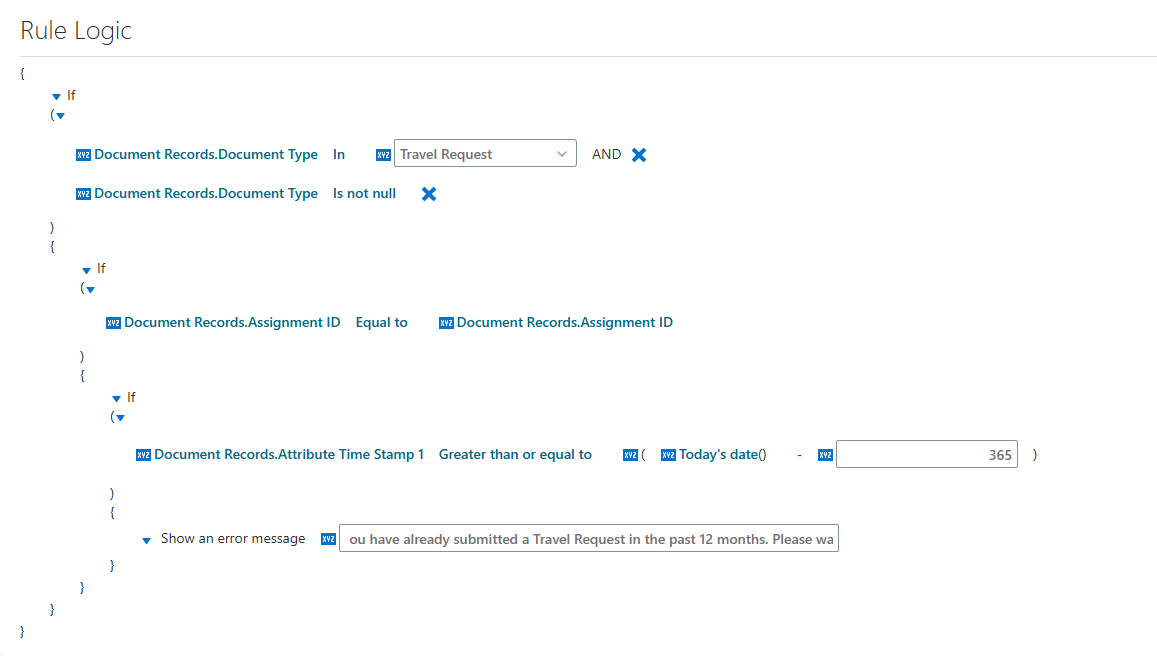
Task: Click xyz icon before right Assignment ID operand
Action: [446, 323]
